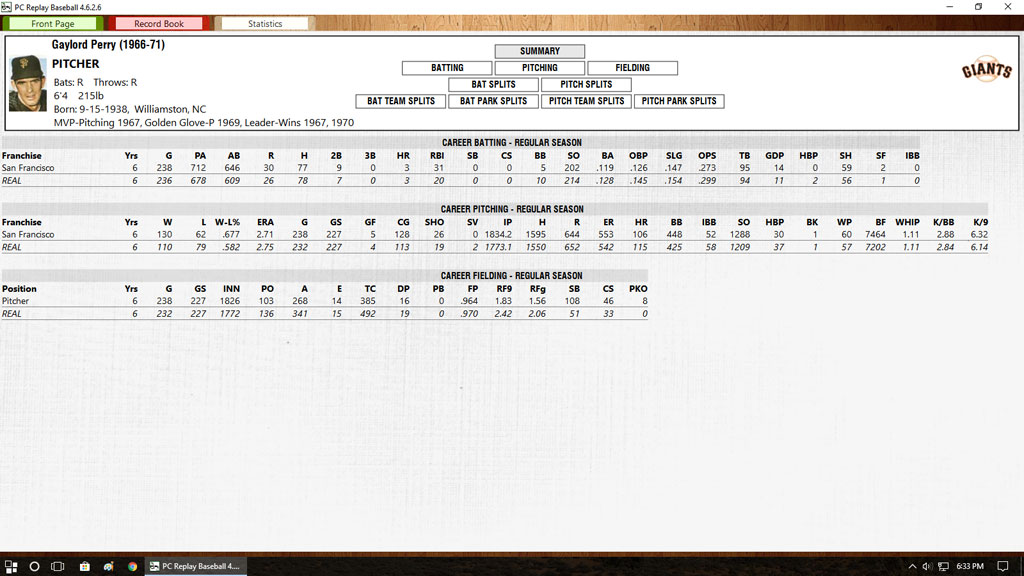Open the Windows Start menu
The image size is (1024, 576).
click(x=11, y=566)
